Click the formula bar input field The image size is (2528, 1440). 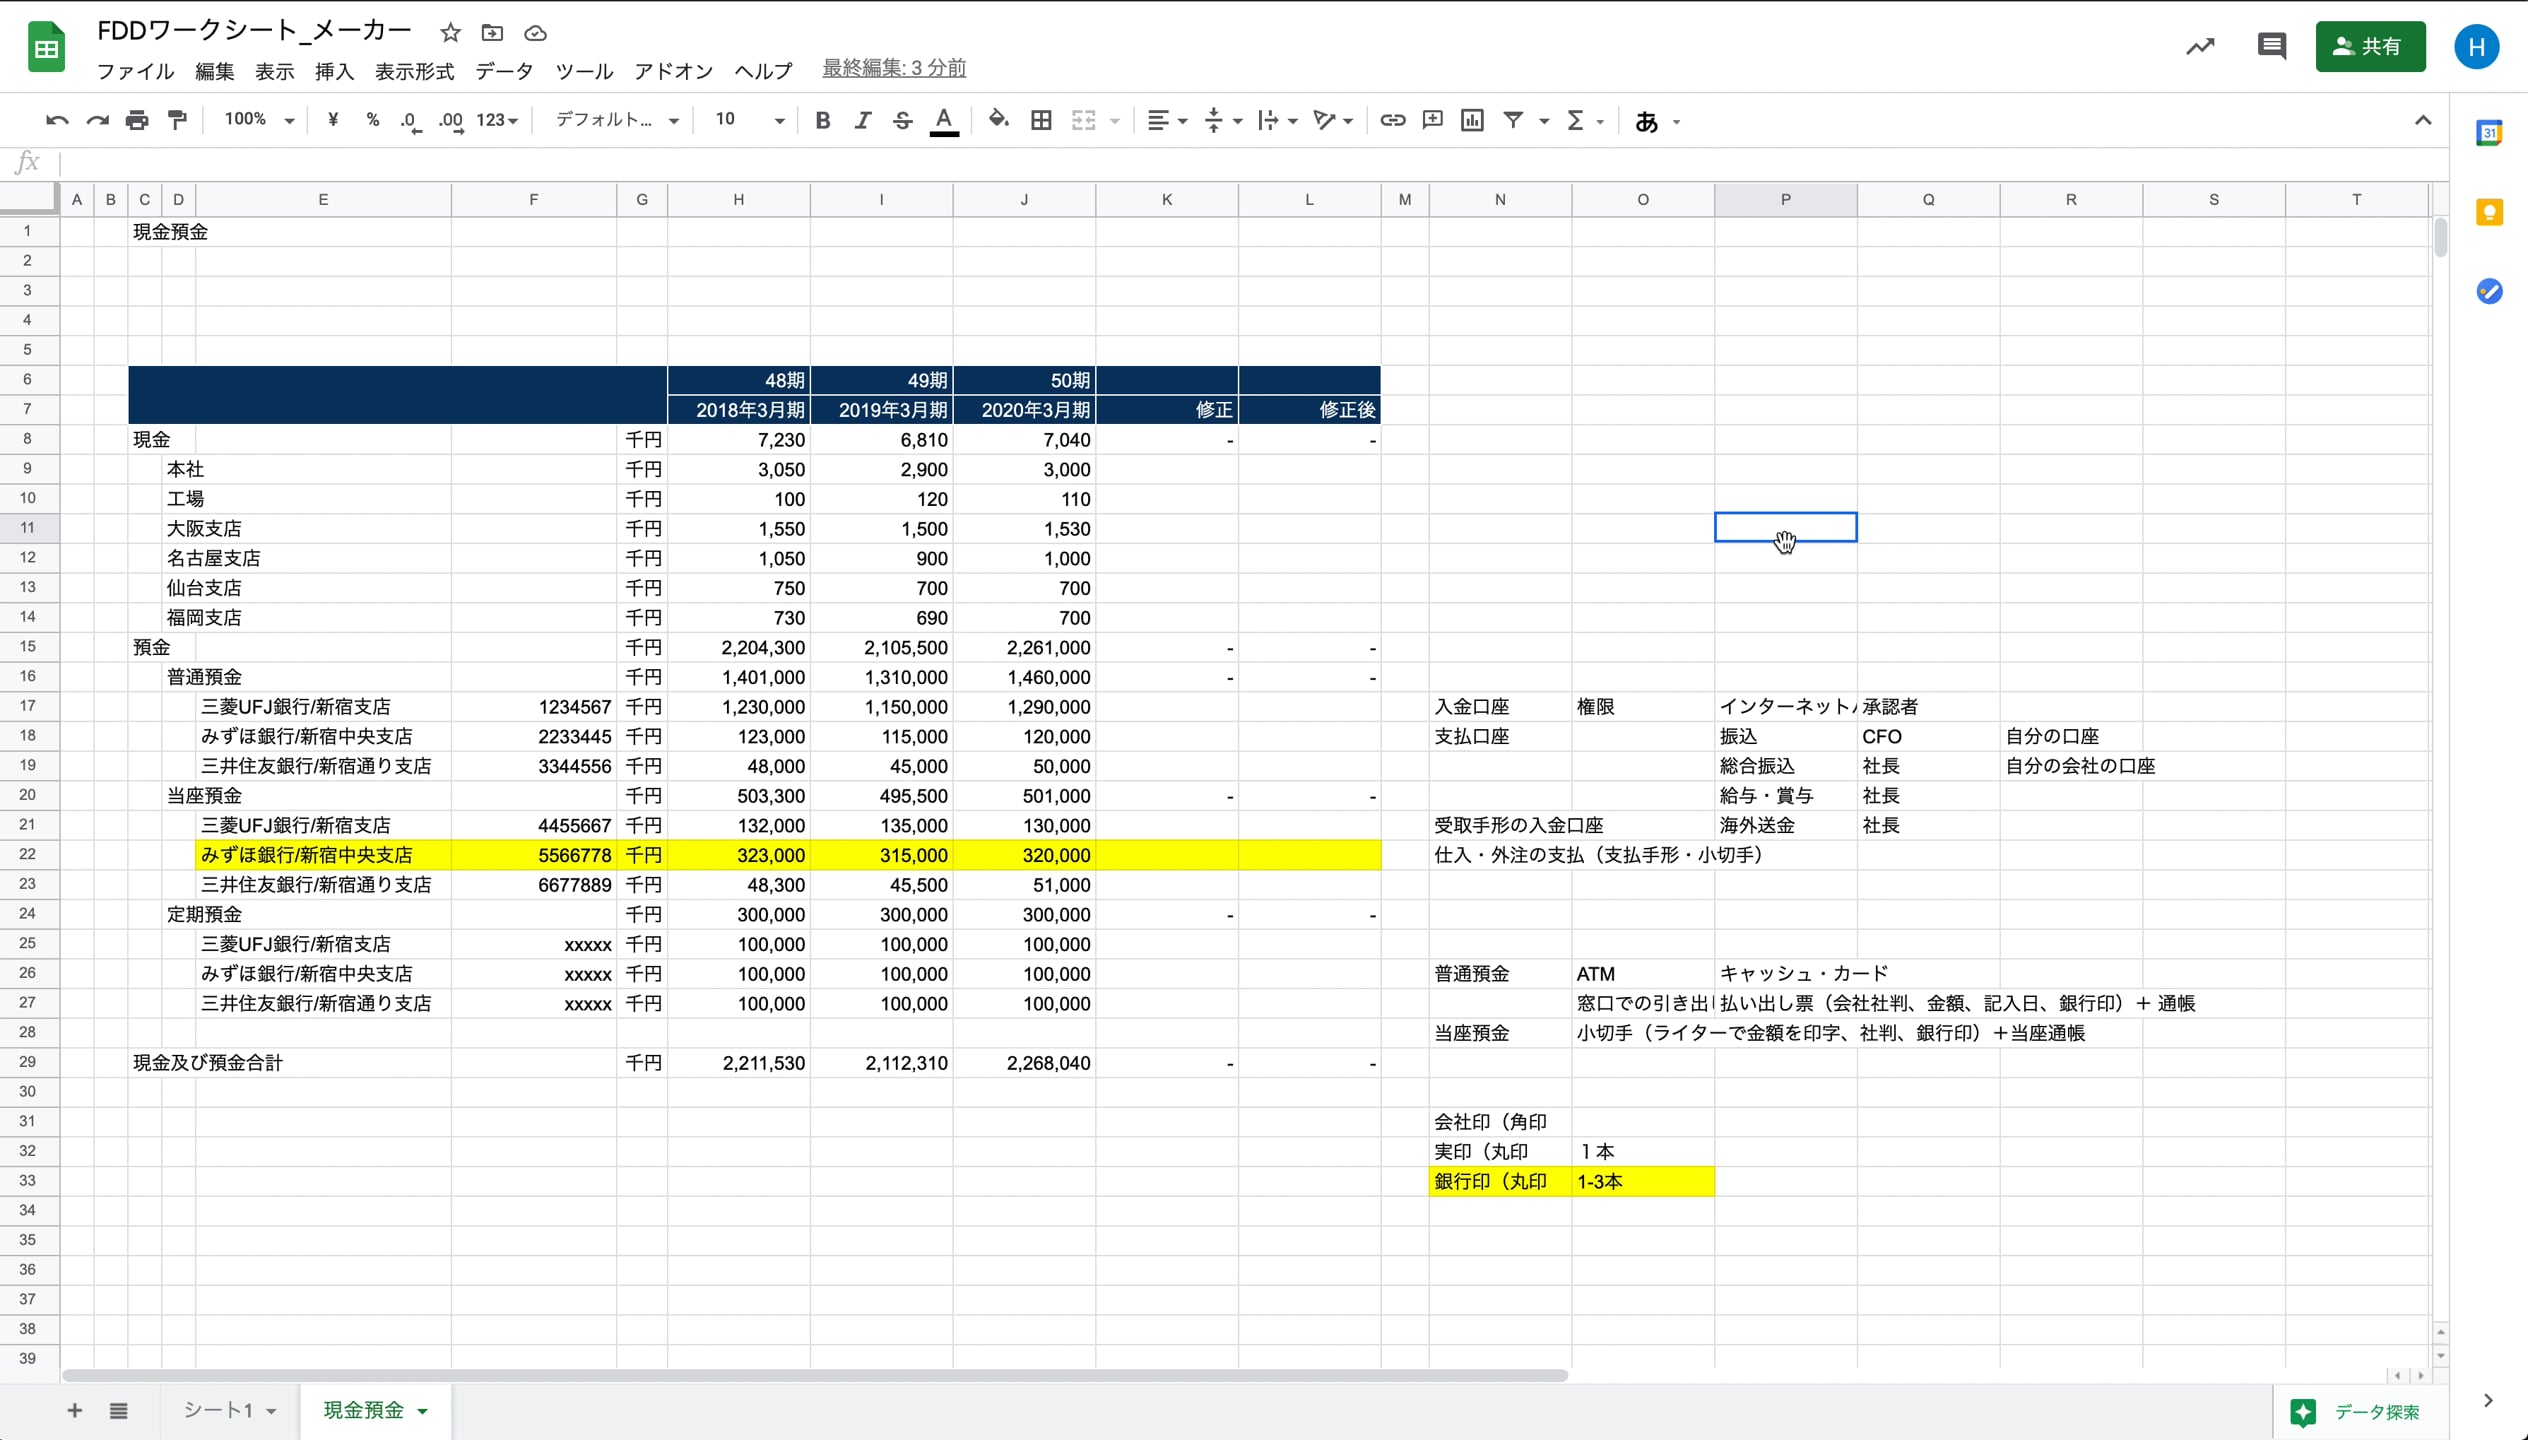[x=1200, y=162]
